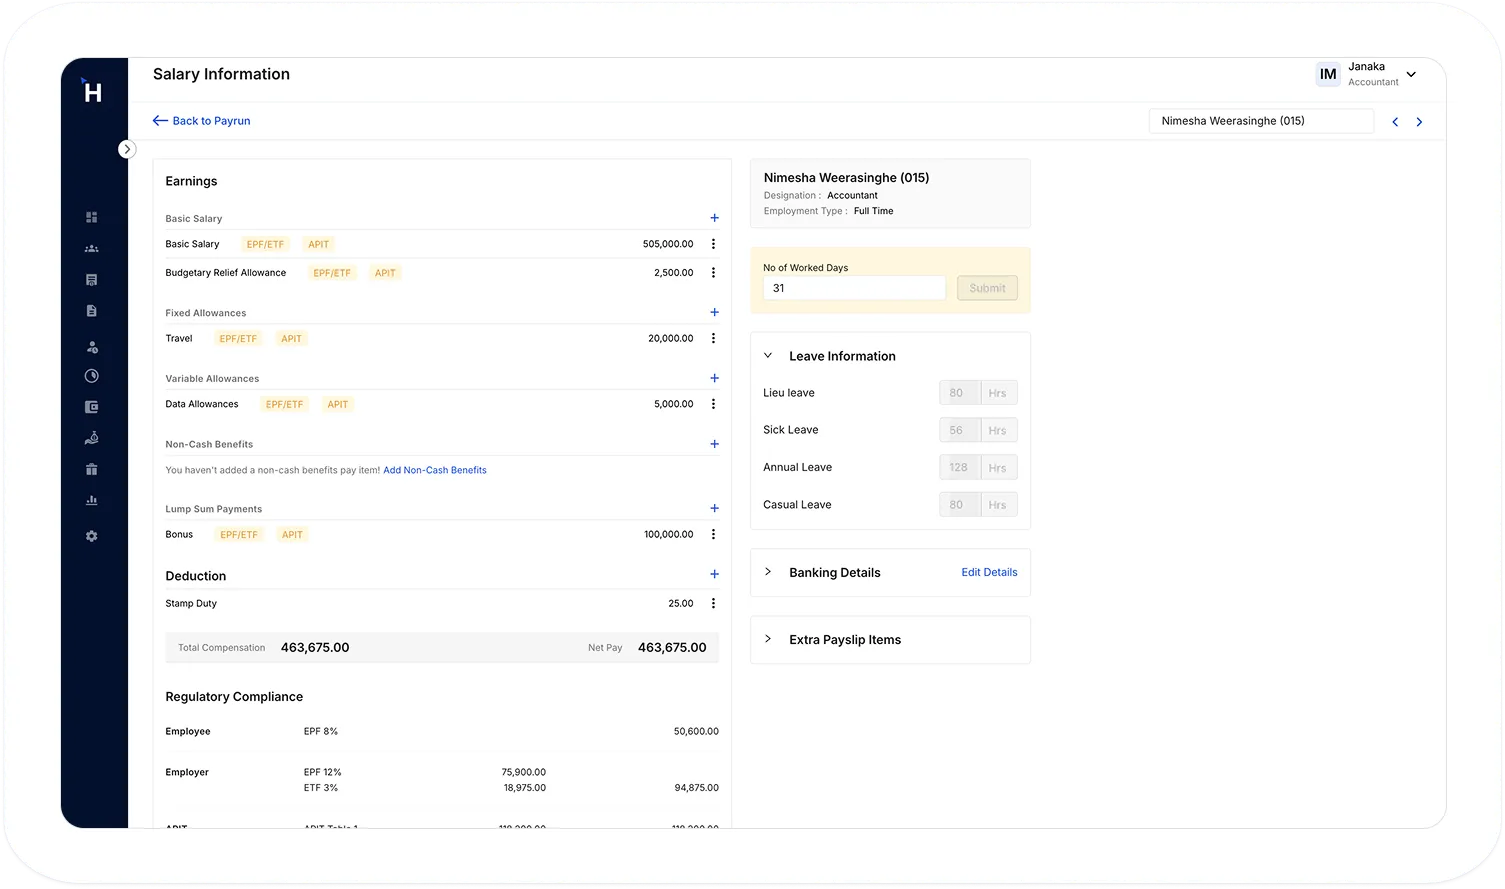This screenshot has width=1505, height=889.
Task: Click the Submit button for worked days
Action: pyautogui.click(x=987, y=288)
